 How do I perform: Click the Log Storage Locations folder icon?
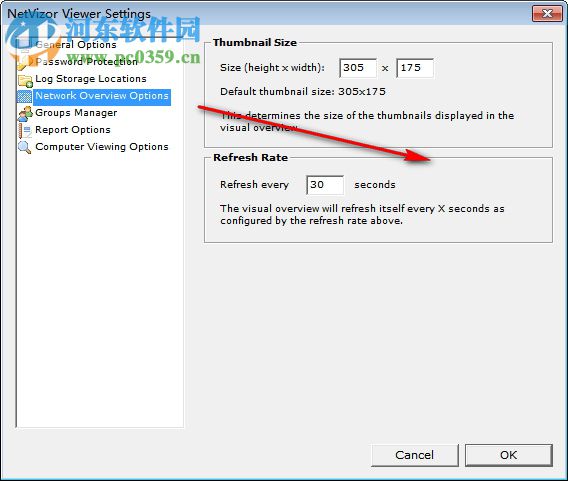[25, 80]
